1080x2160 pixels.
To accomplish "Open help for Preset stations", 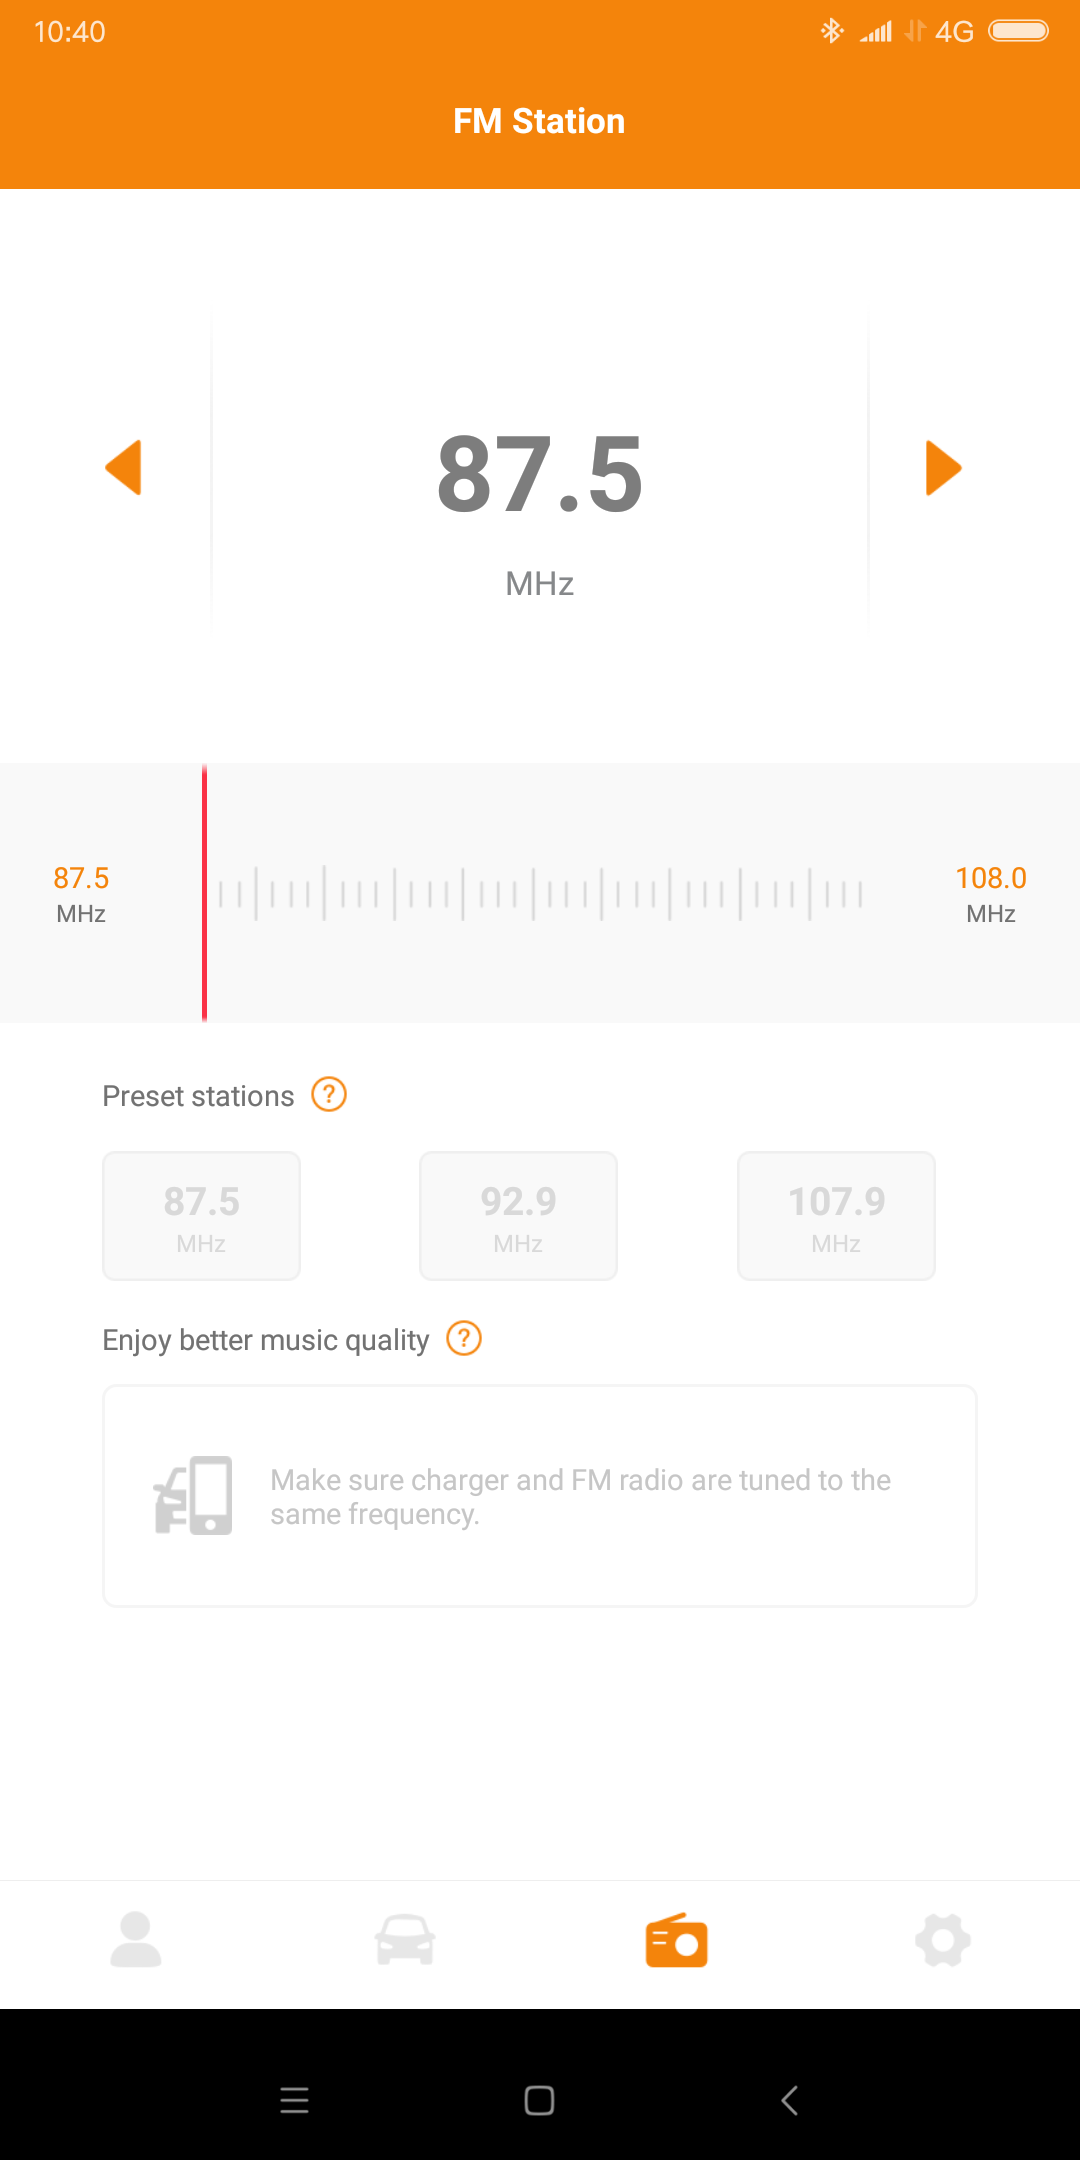I will pyautogui.click(x=329, y=1095).
